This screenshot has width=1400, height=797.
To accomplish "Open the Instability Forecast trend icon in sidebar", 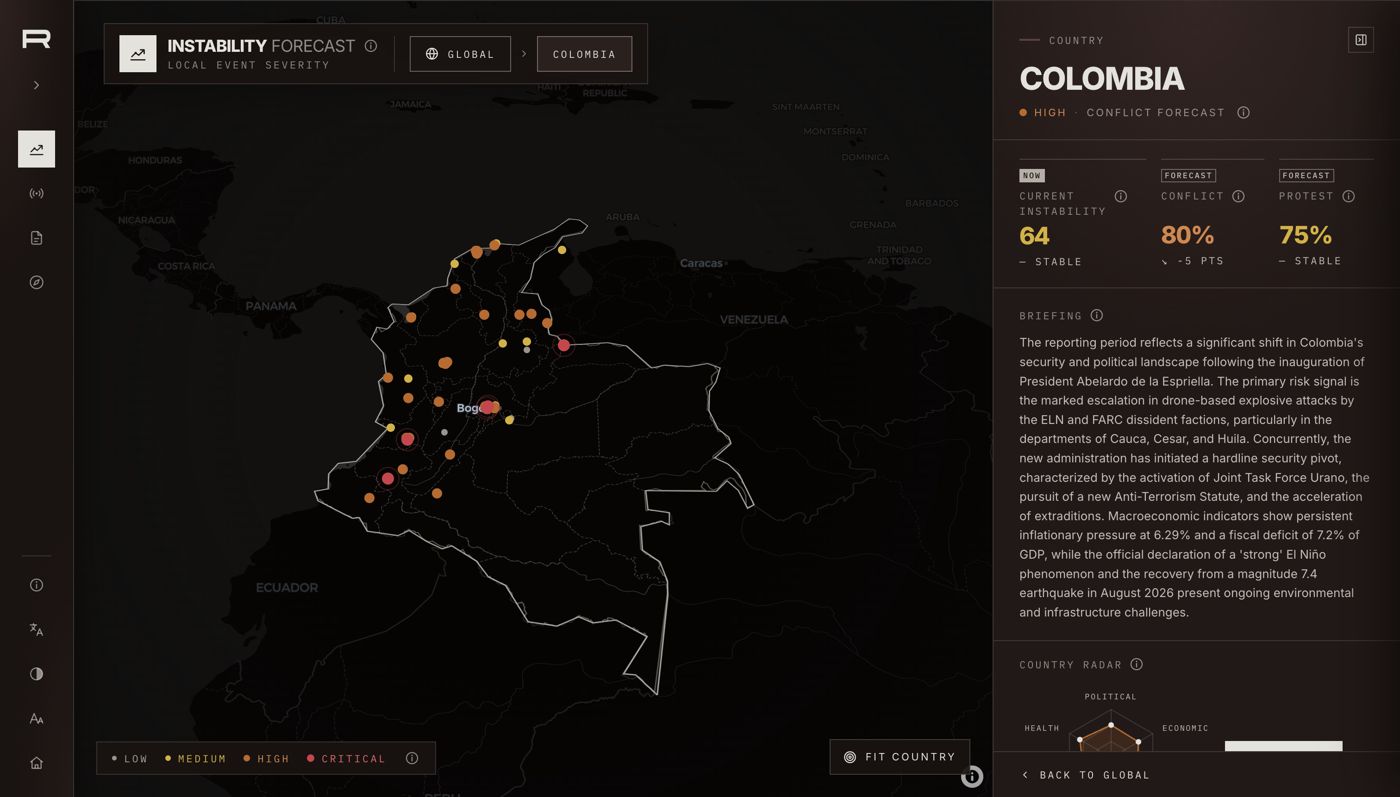I will pos(36,149).
